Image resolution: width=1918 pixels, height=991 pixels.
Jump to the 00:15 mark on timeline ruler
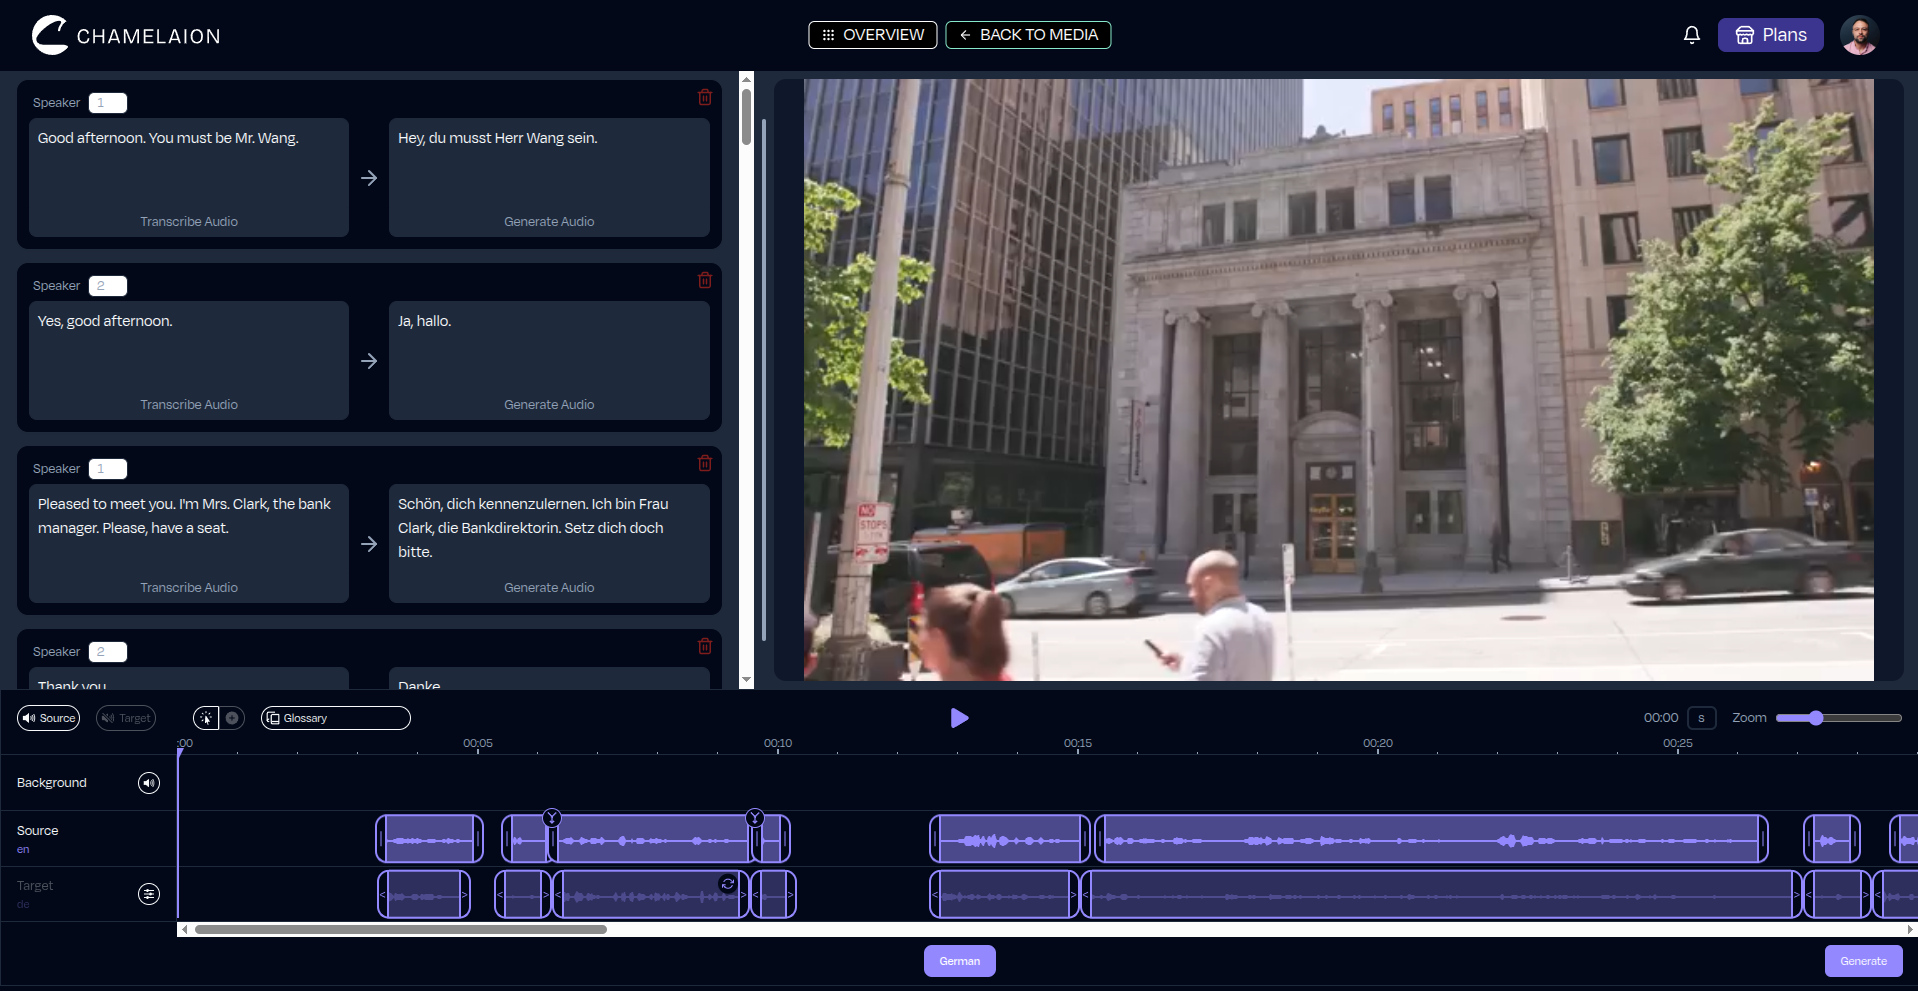[x=1078, y=743]
